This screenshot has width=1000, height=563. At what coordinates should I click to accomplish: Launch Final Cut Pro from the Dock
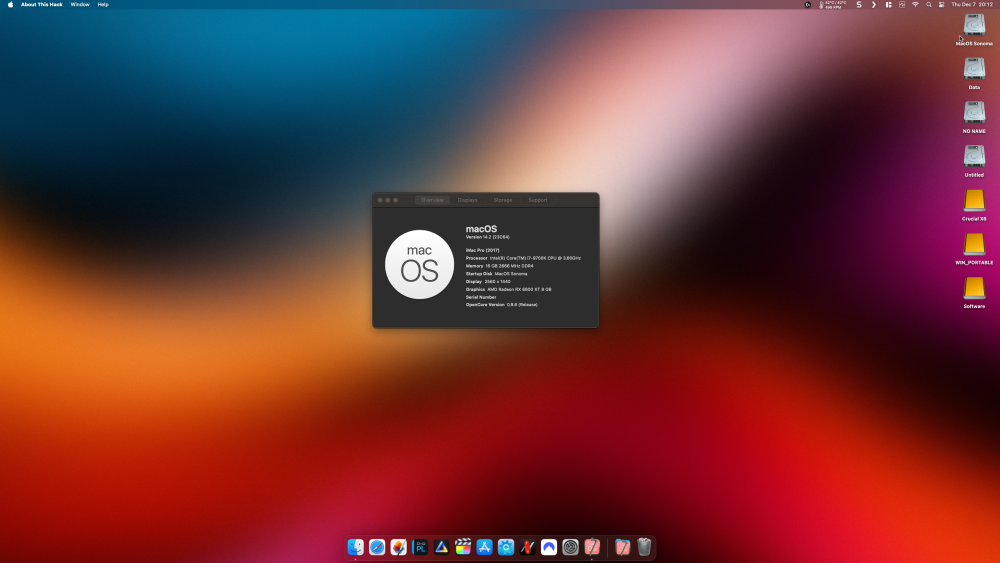tap(463, 547)
